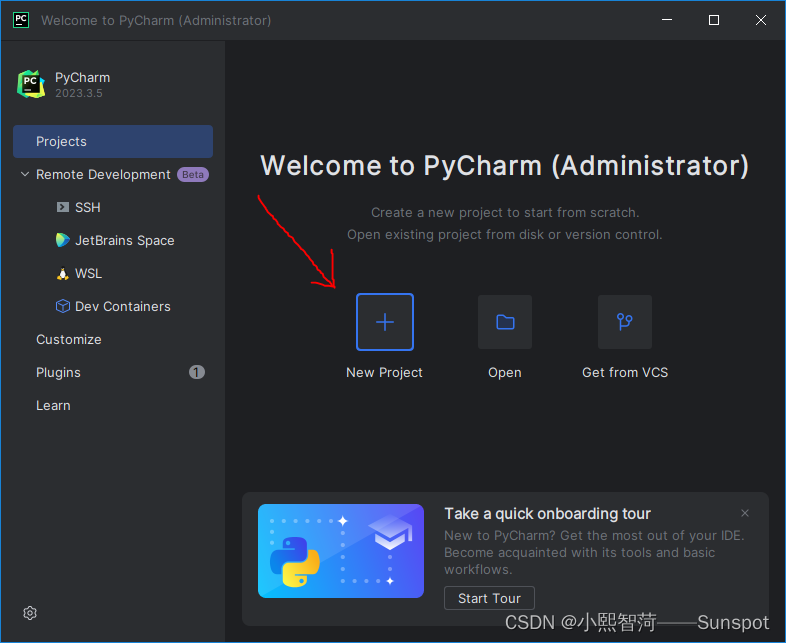Collapse the Remote Development section
The width and height of the screenshot is (786, 643).
pyautogui.click(x=25, y=174)
